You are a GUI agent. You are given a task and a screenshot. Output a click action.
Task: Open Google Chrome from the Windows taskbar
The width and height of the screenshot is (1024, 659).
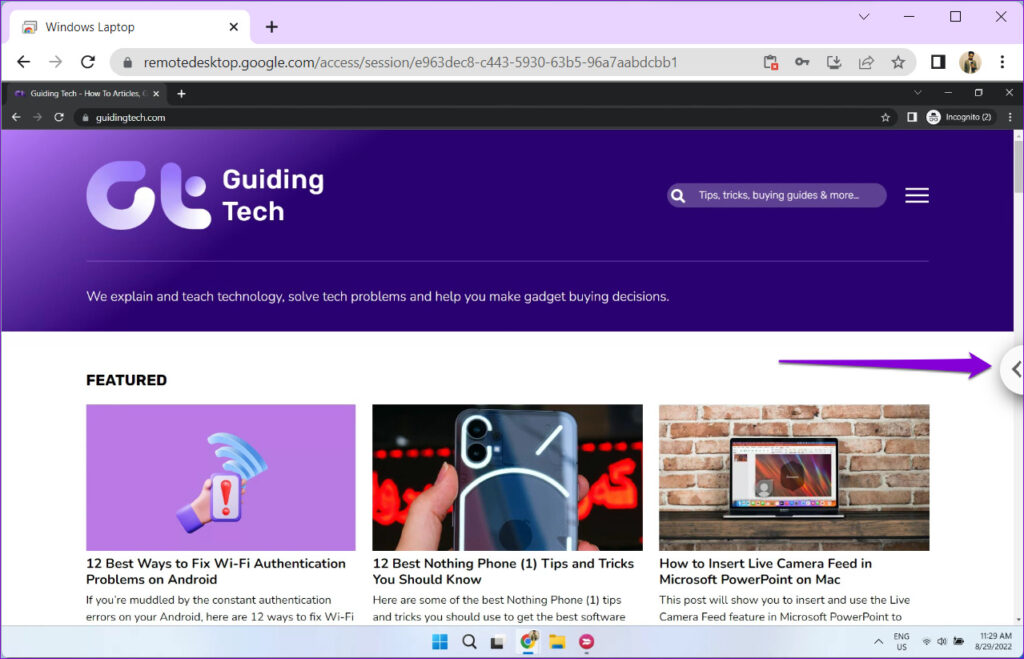(x=529, y=641)
